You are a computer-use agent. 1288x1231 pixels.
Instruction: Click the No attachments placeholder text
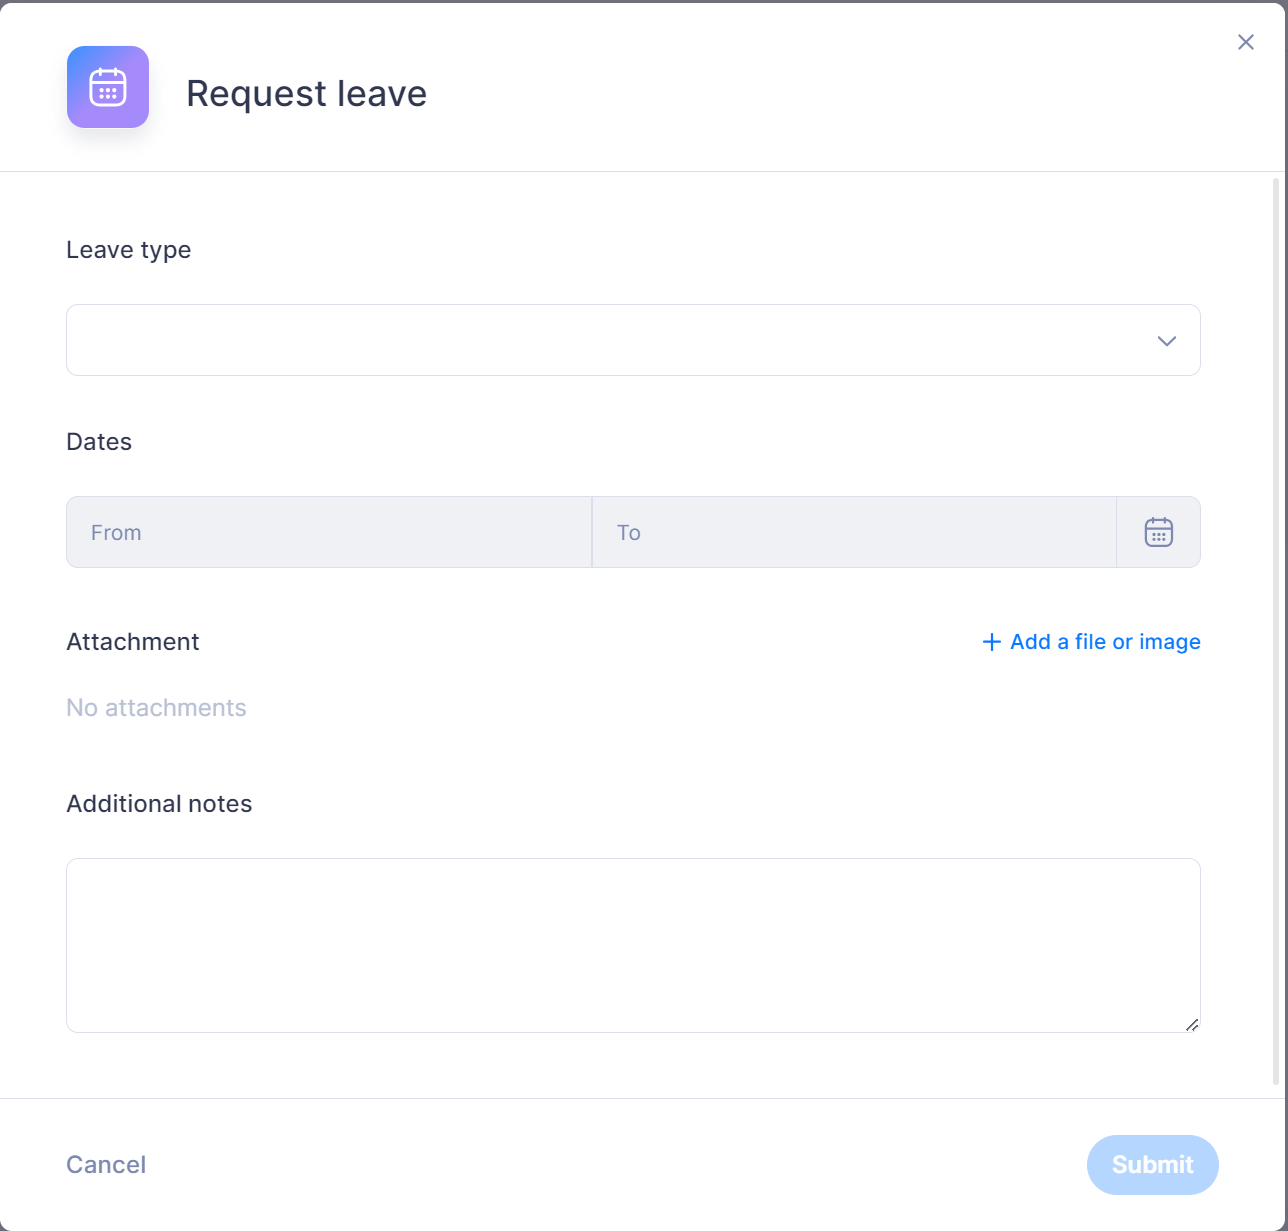click(156, 708)
